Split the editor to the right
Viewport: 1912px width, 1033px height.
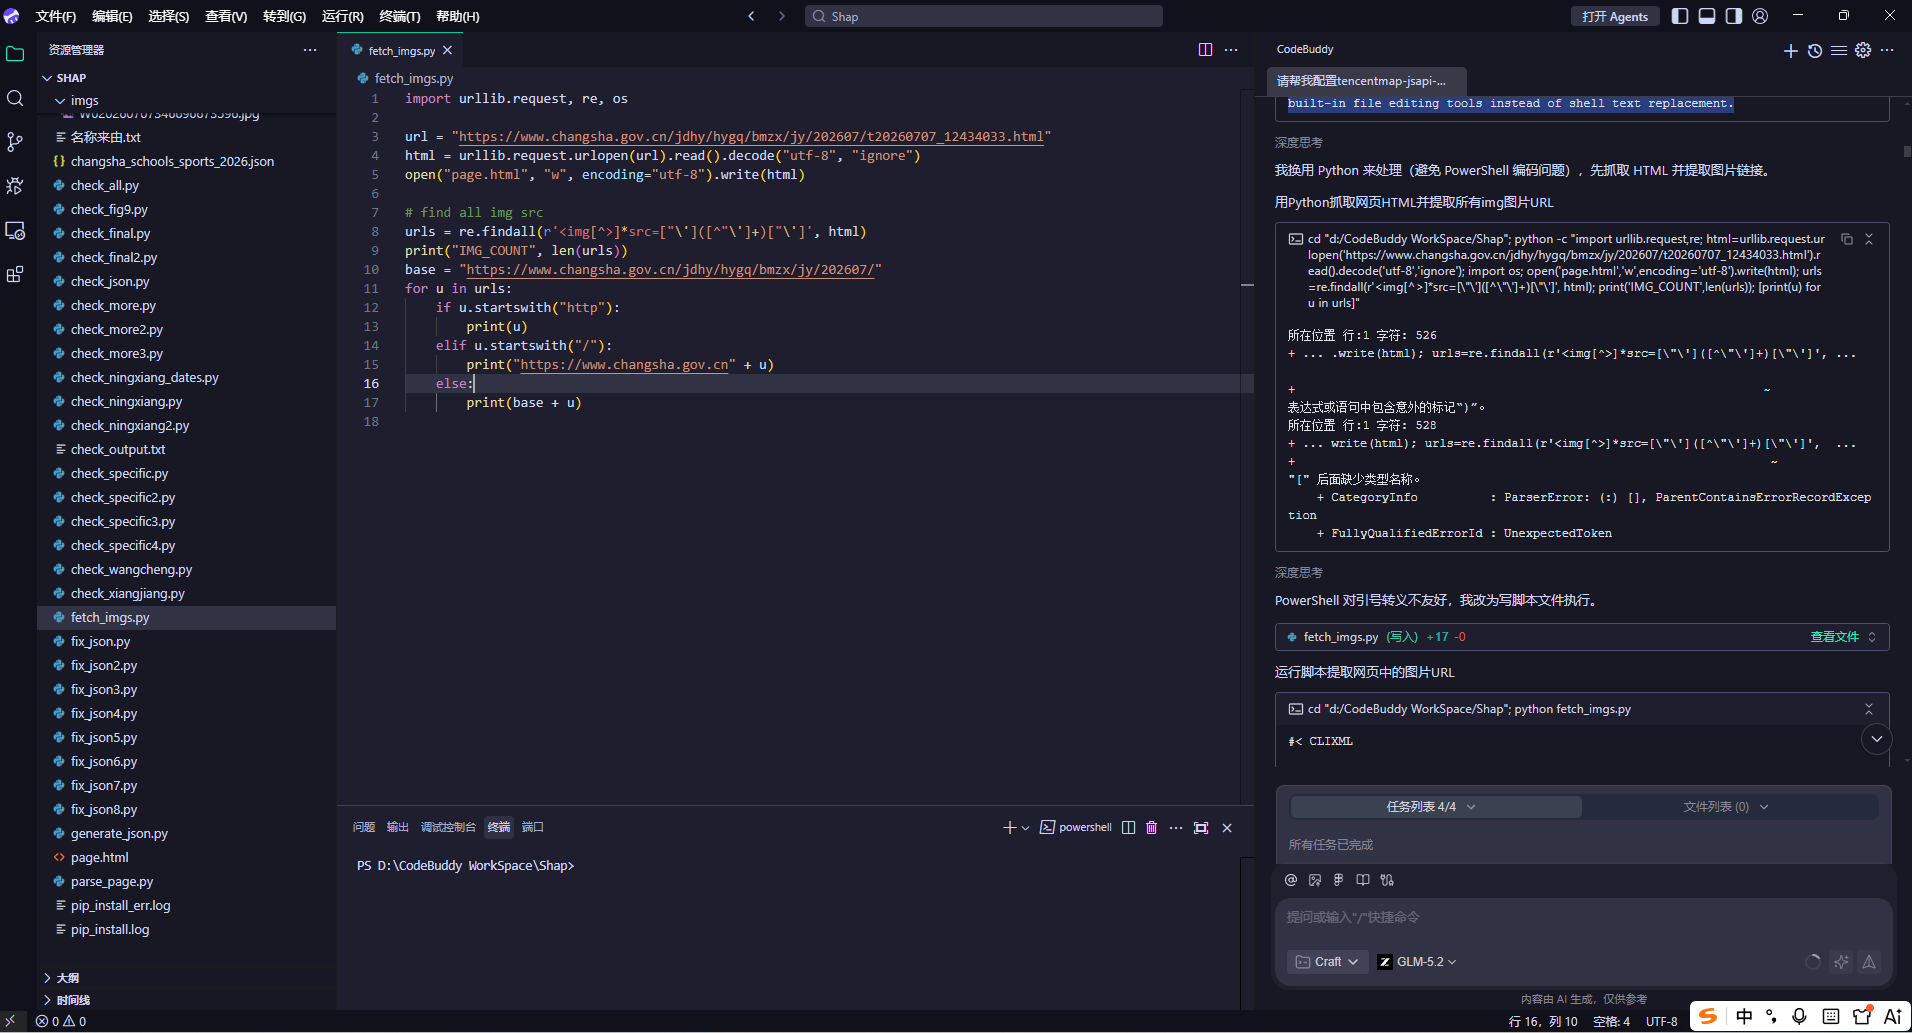[x=1205, y=50]
